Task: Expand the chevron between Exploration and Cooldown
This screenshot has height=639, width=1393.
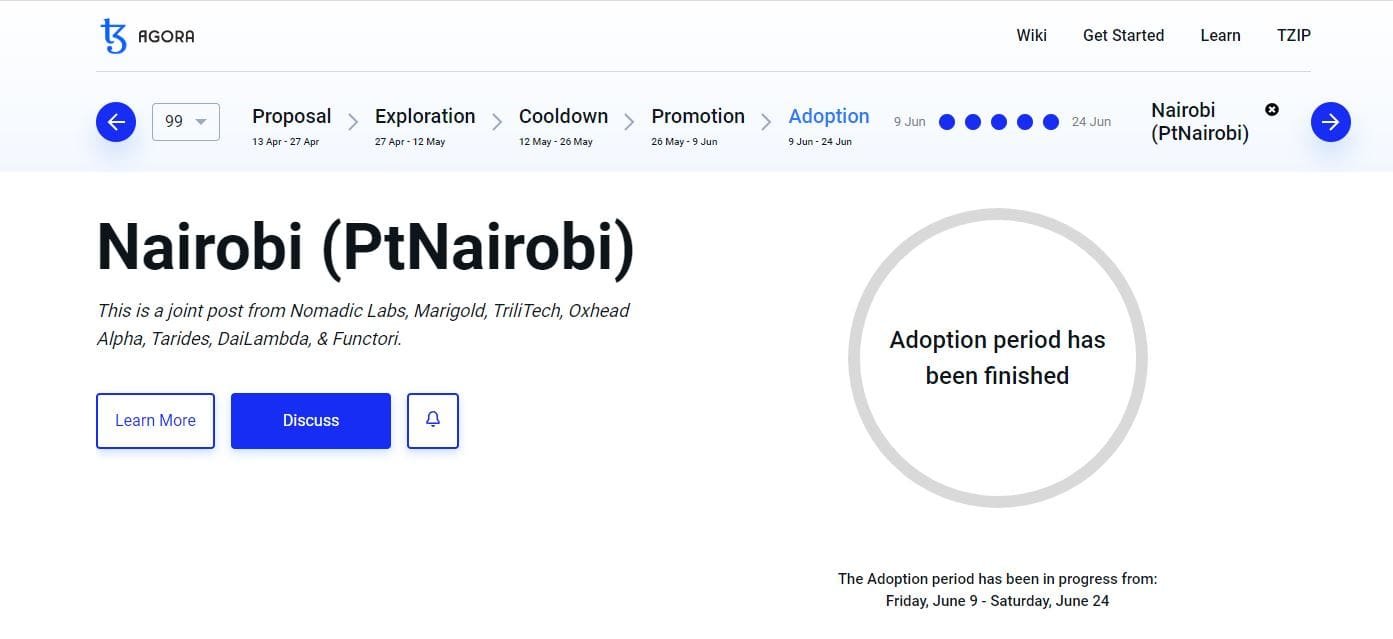Action: tap(497, 122)
